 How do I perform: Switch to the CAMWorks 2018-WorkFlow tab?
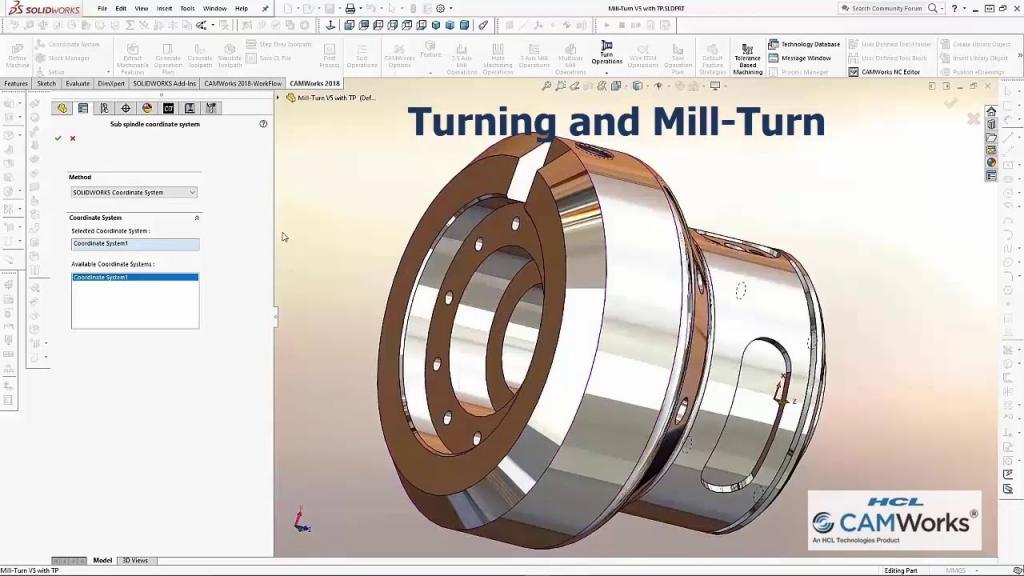pyautogui.click(x=243, y=84)
